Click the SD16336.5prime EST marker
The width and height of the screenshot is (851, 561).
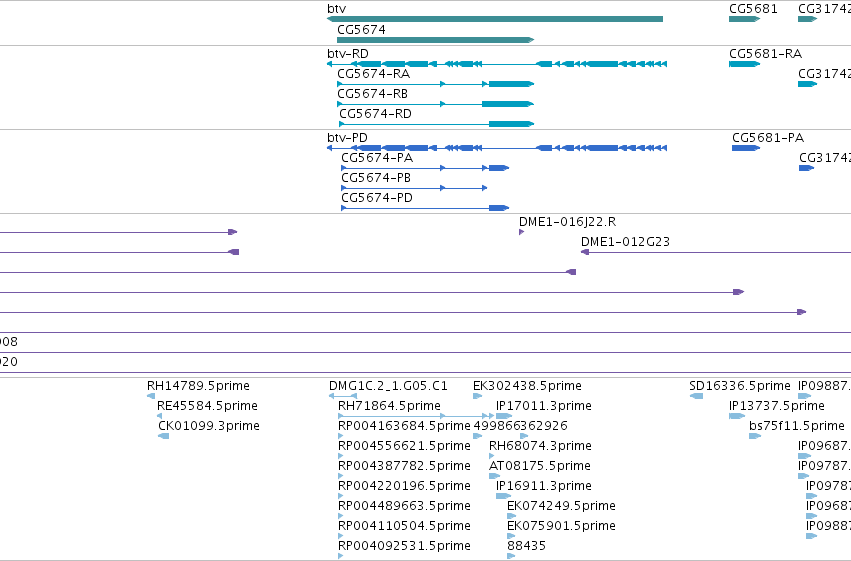pyautogui.click(x=696, y=396)
